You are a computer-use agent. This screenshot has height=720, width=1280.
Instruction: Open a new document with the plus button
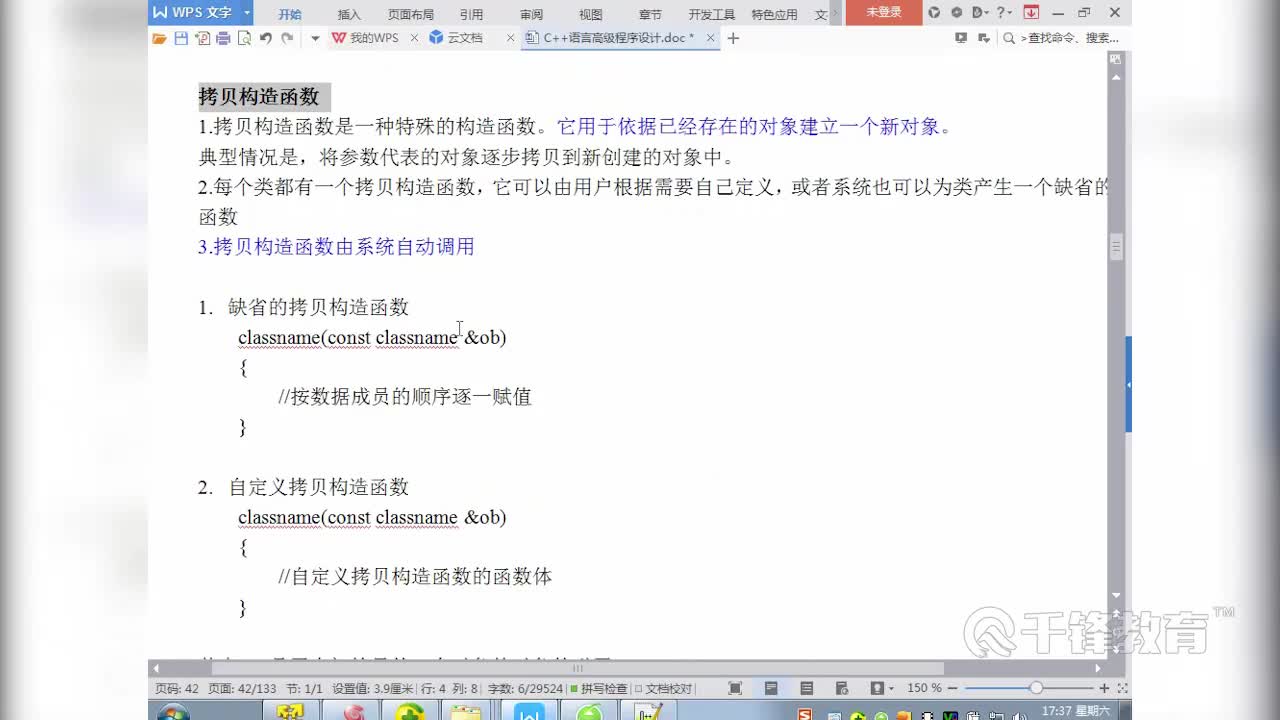pyautogui.click(x=733, y=37)
